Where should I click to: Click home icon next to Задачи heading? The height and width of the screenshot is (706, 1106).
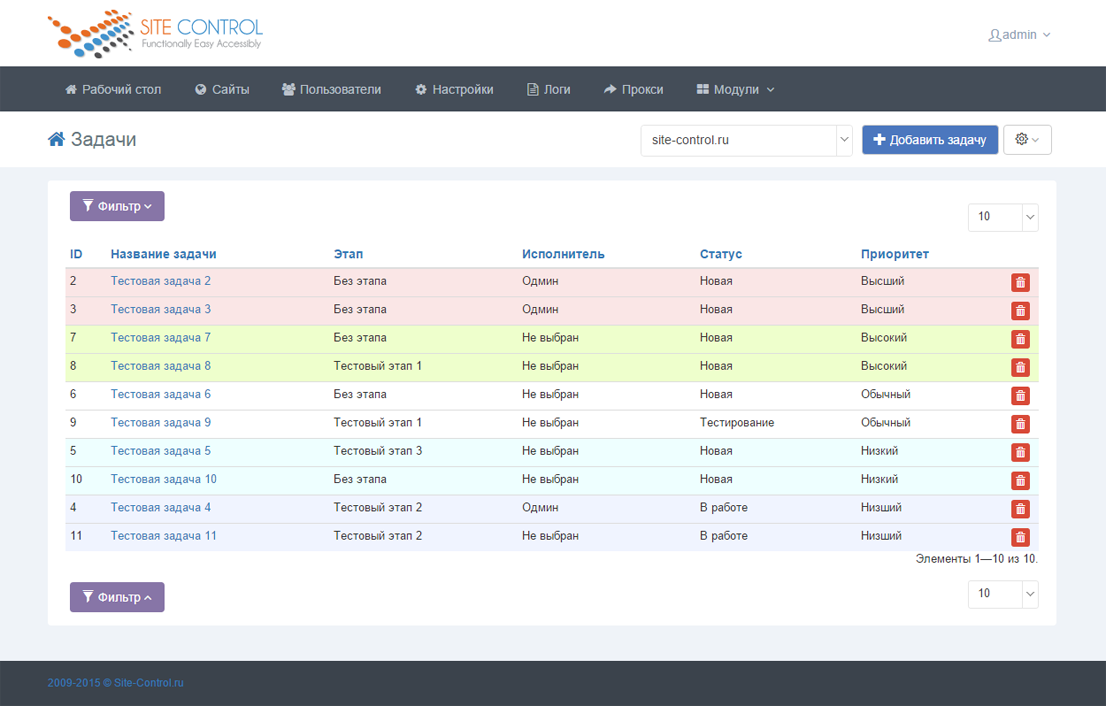coord(57,140)
